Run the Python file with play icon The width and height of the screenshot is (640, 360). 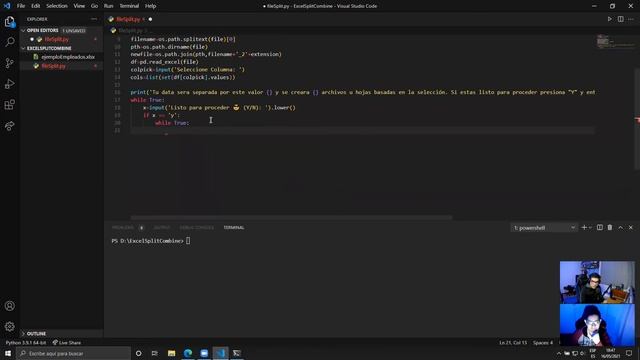click(609, 19)
